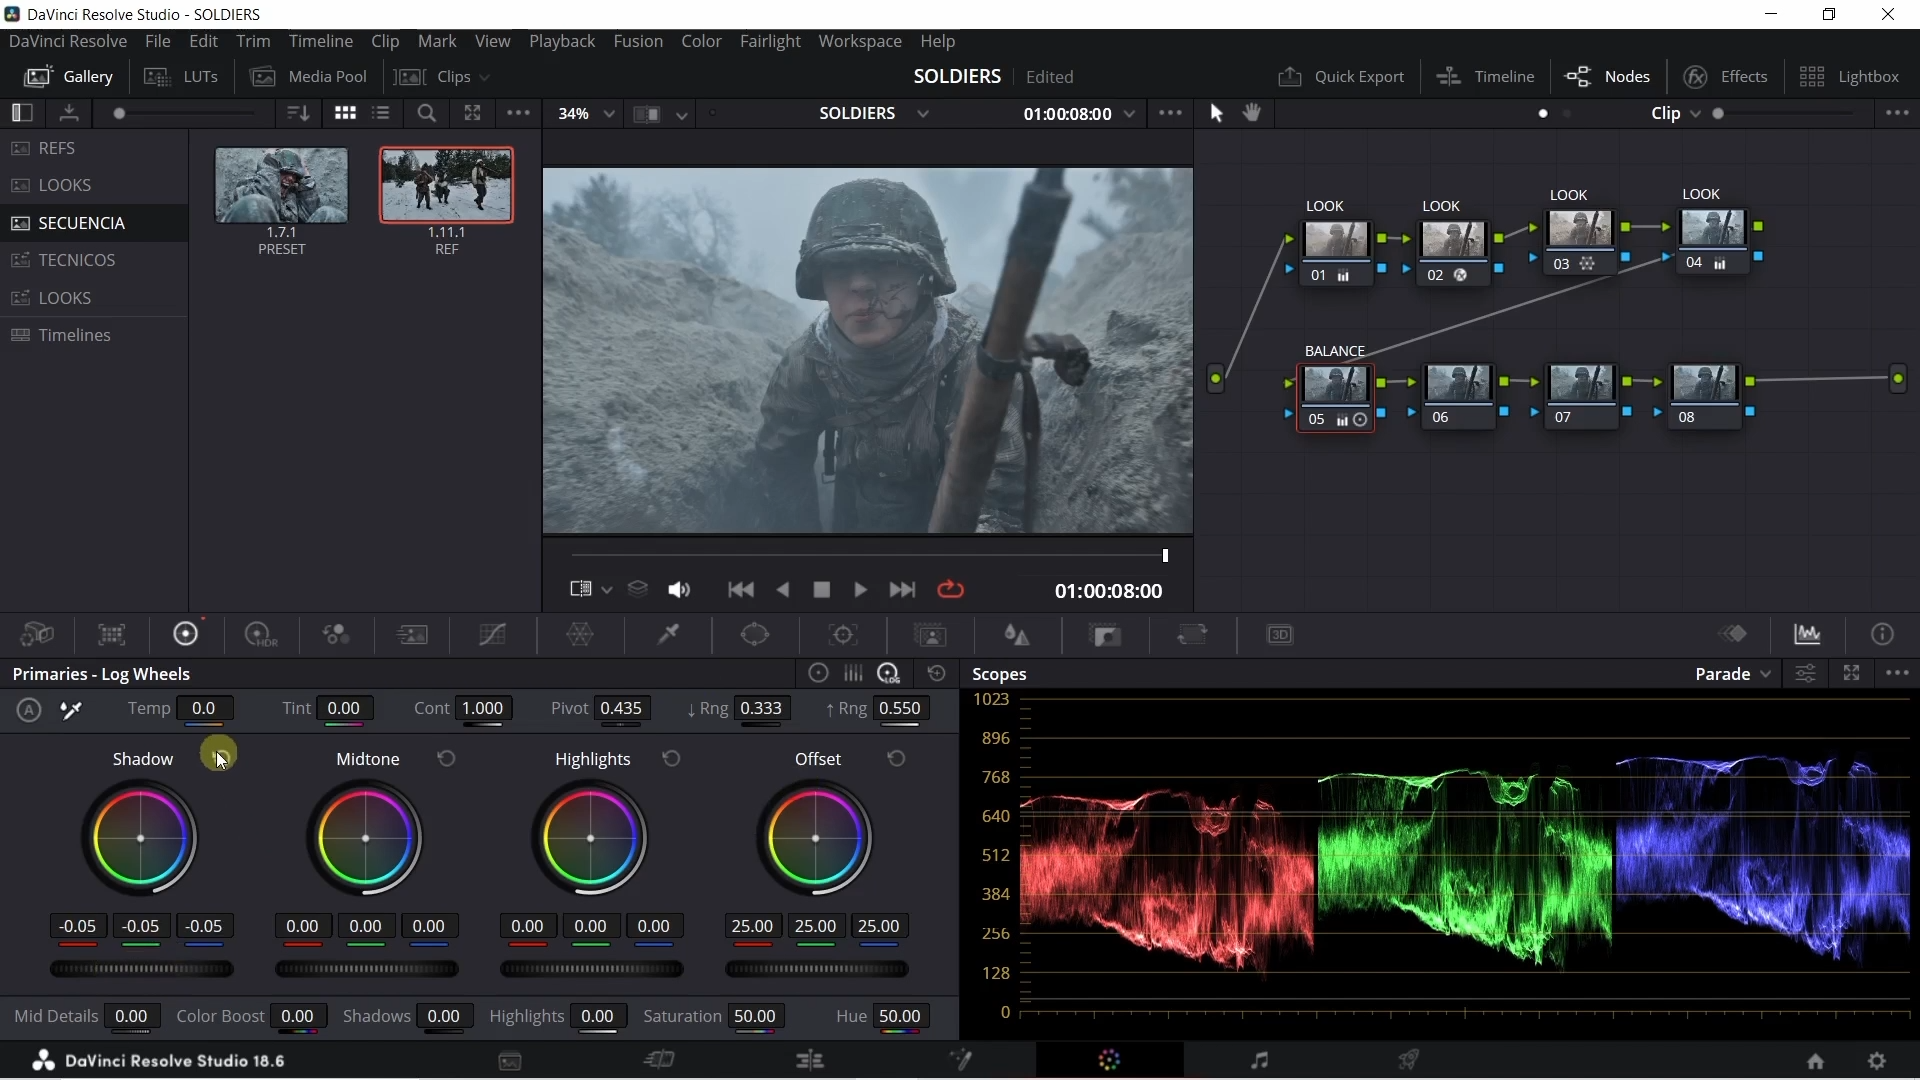
Task: Open the Color menu
Action: coord(701,41)
